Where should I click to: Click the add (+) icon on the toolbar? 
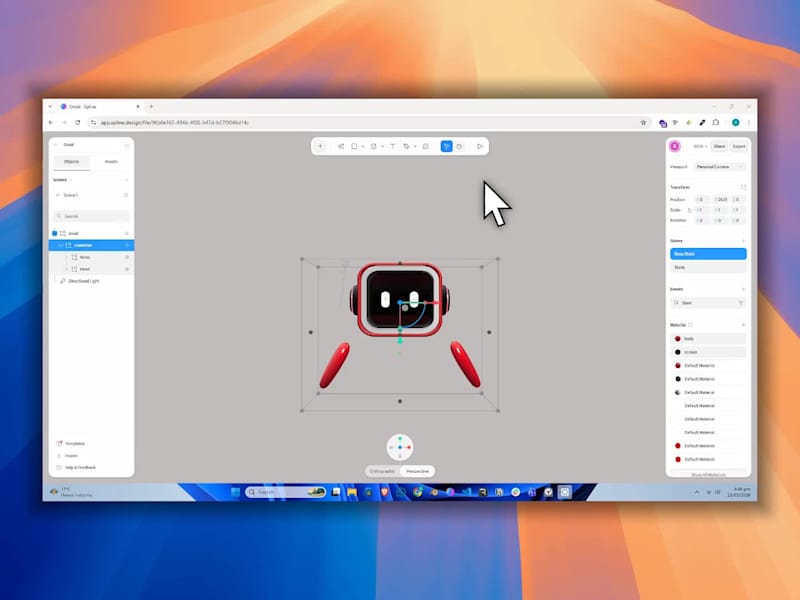tap(319, 146)
